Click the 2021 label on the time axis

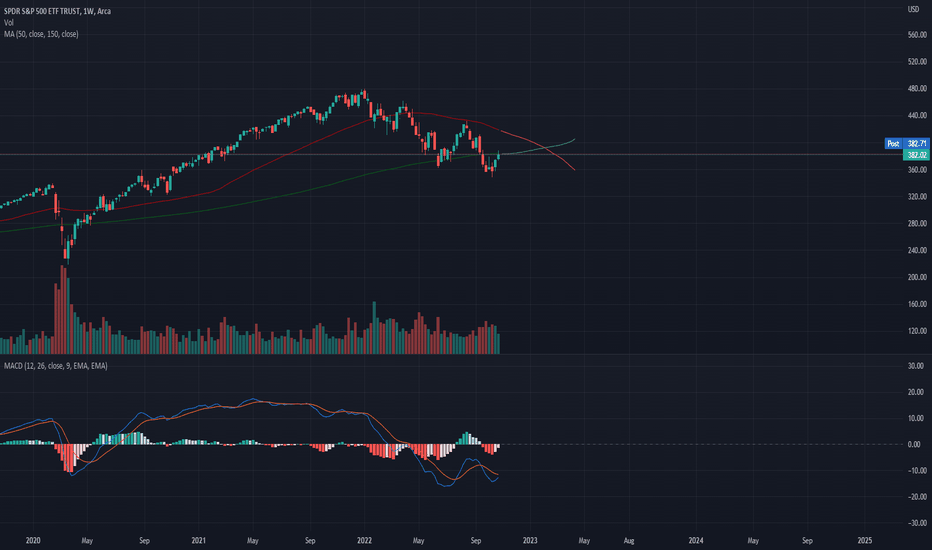(199, 540)
